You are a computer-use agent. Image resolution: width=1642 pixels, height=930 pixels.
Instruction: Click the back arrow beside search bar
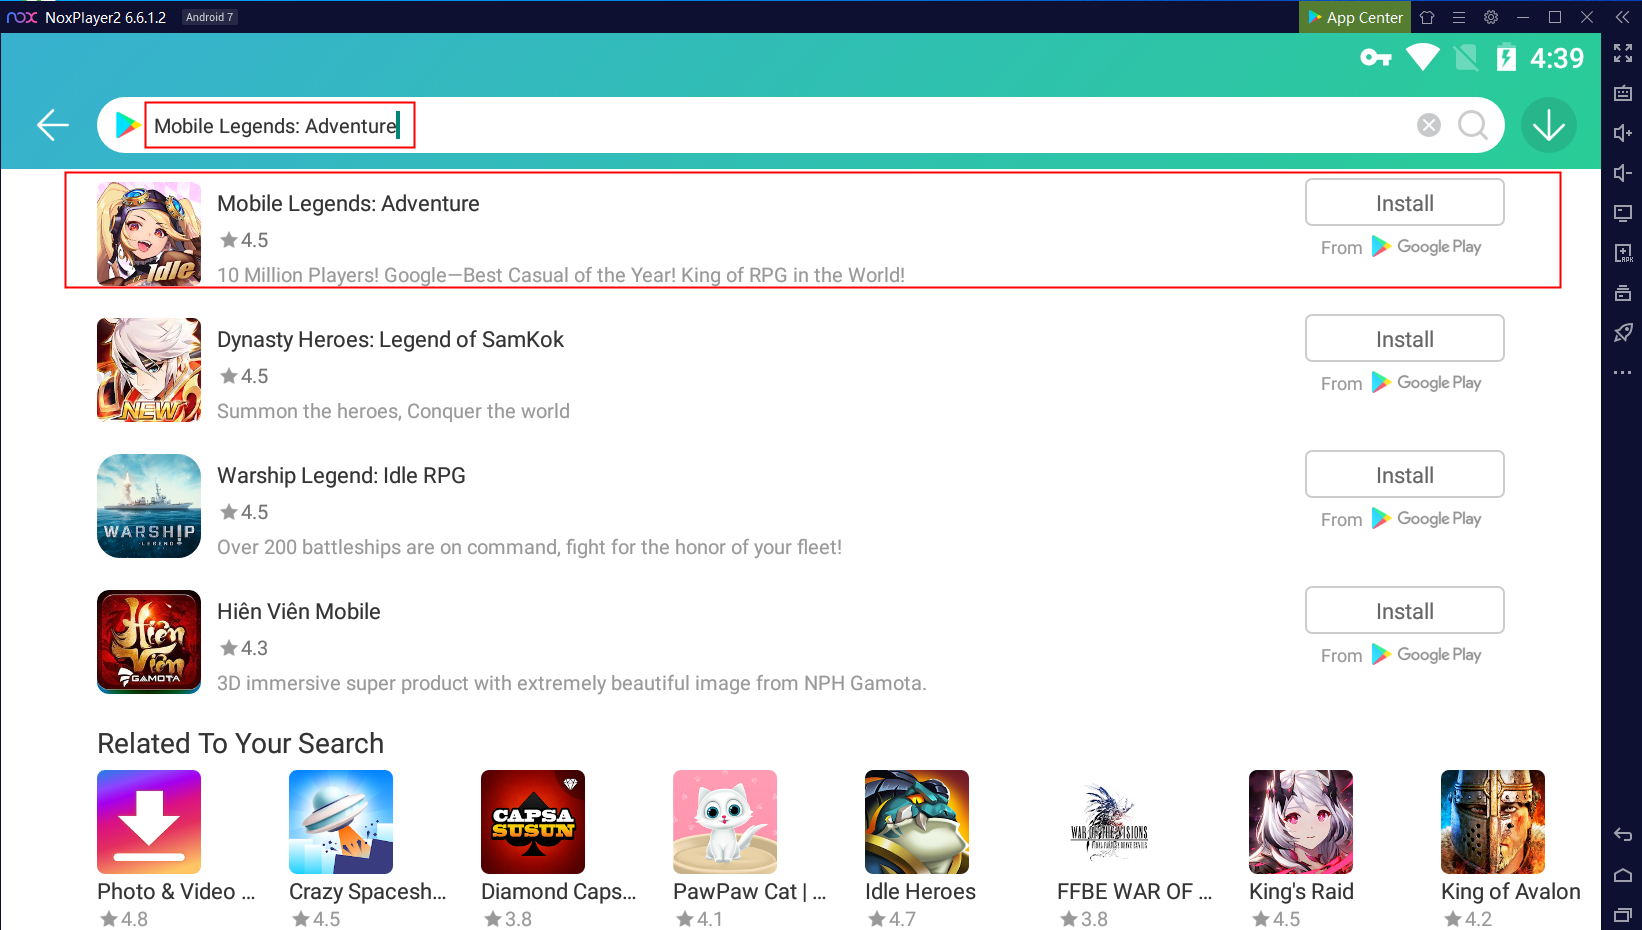pyautogui.click(x=52, y=125)
